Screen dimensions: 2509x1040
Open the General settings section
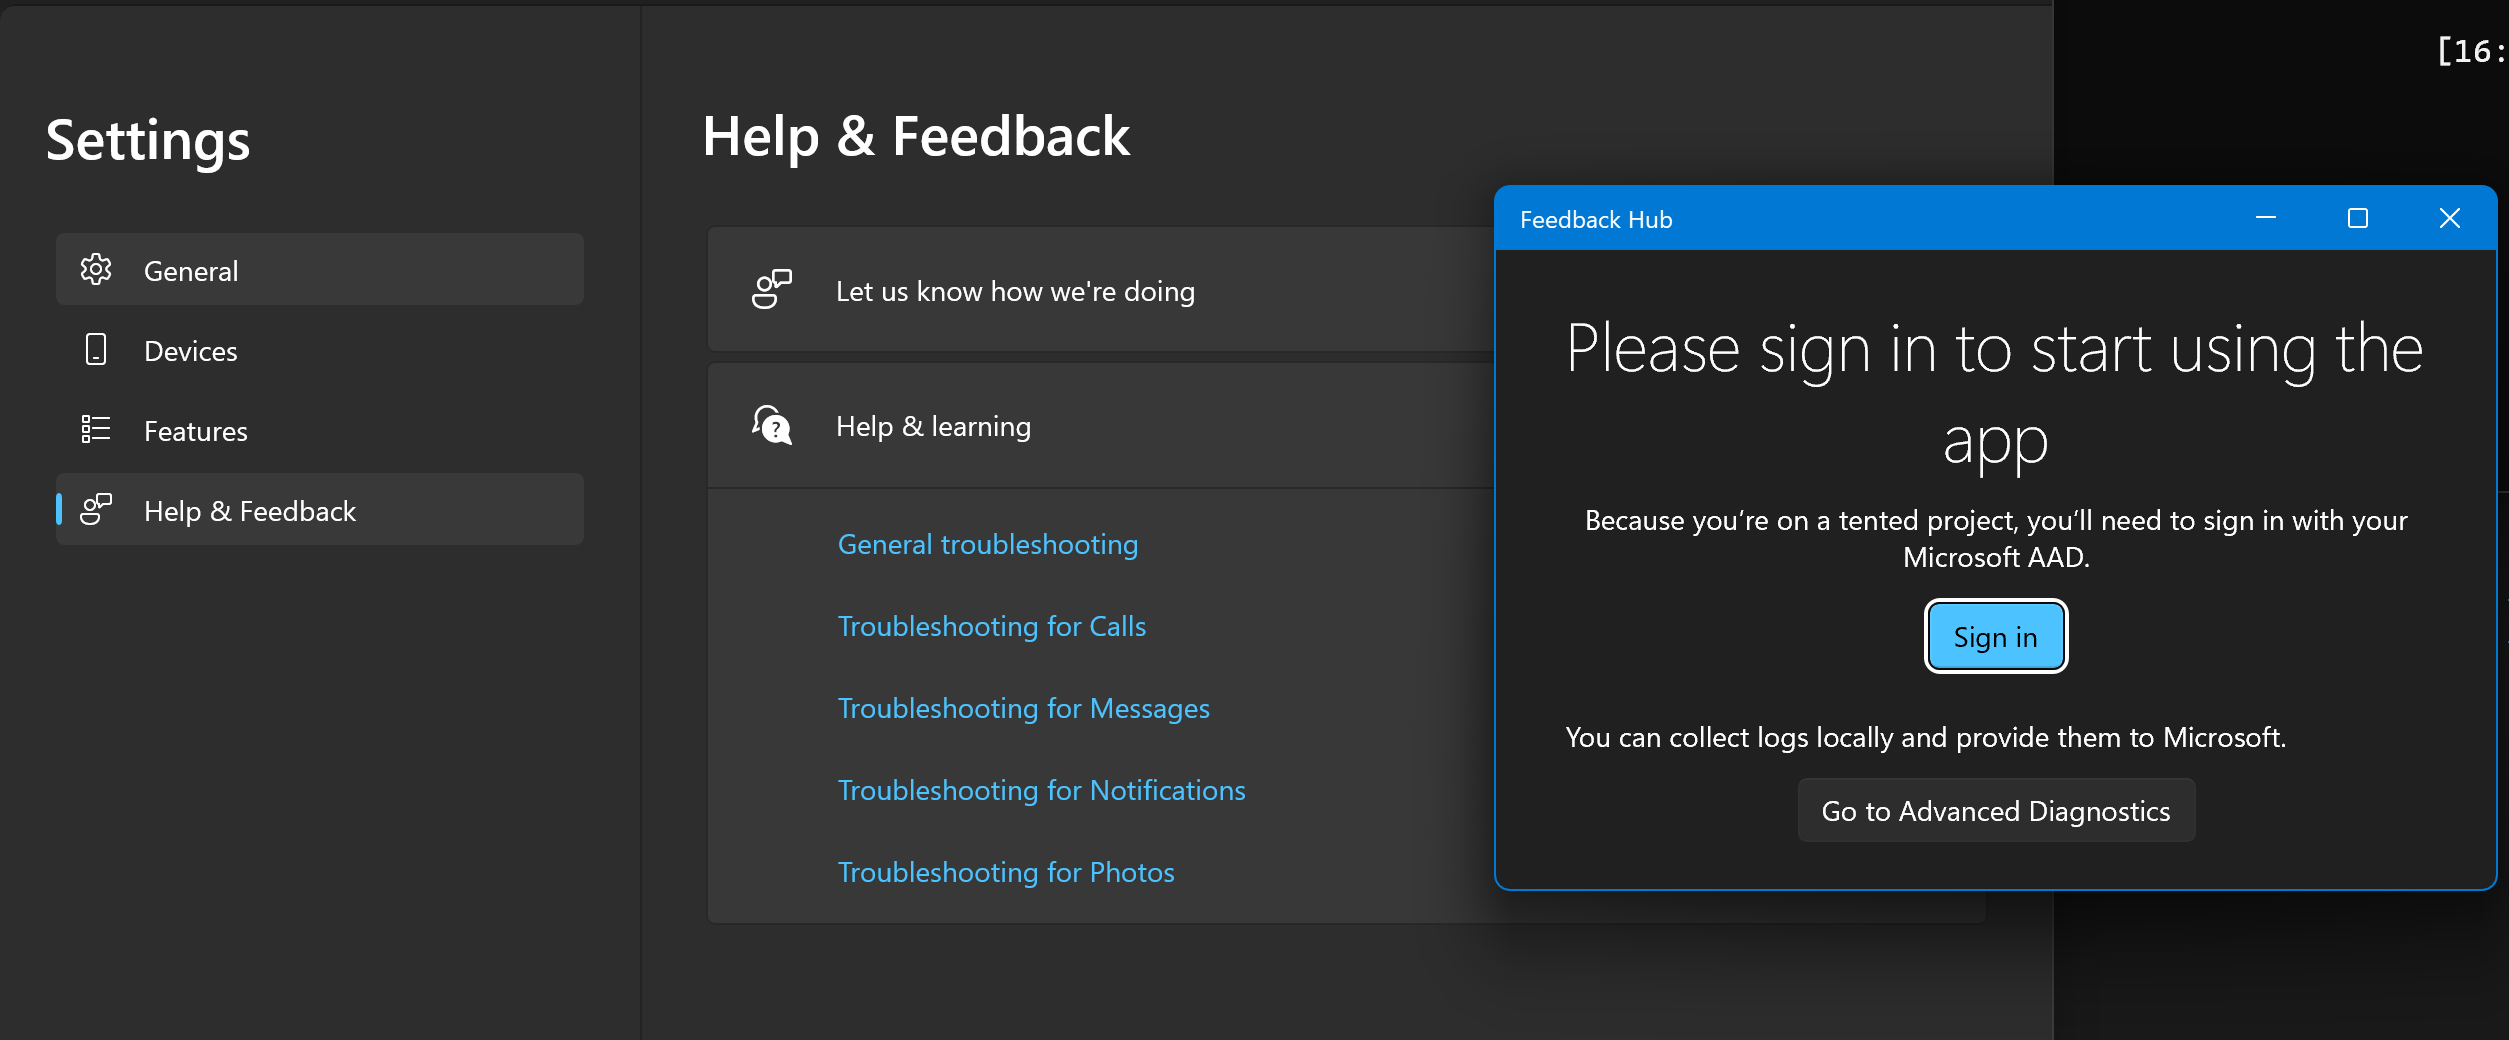(191, 269)
